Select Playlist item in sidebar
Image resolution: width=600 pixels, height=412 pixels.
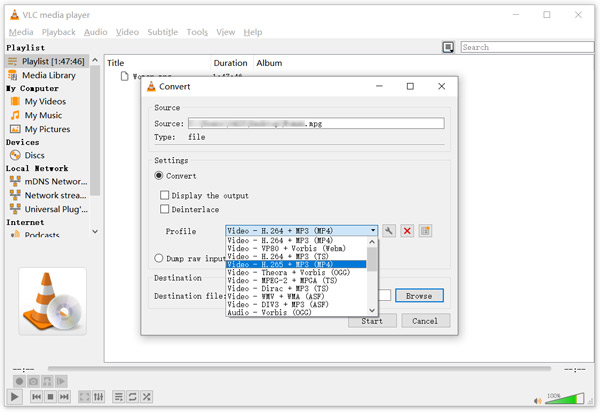pos(47,61)
